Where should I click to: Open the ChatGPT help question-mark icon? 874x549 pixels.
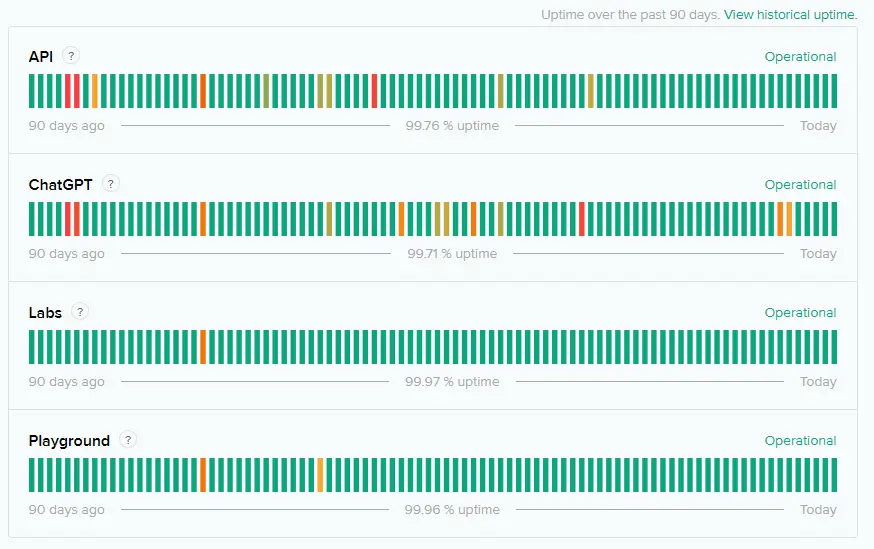coord(110,183)
